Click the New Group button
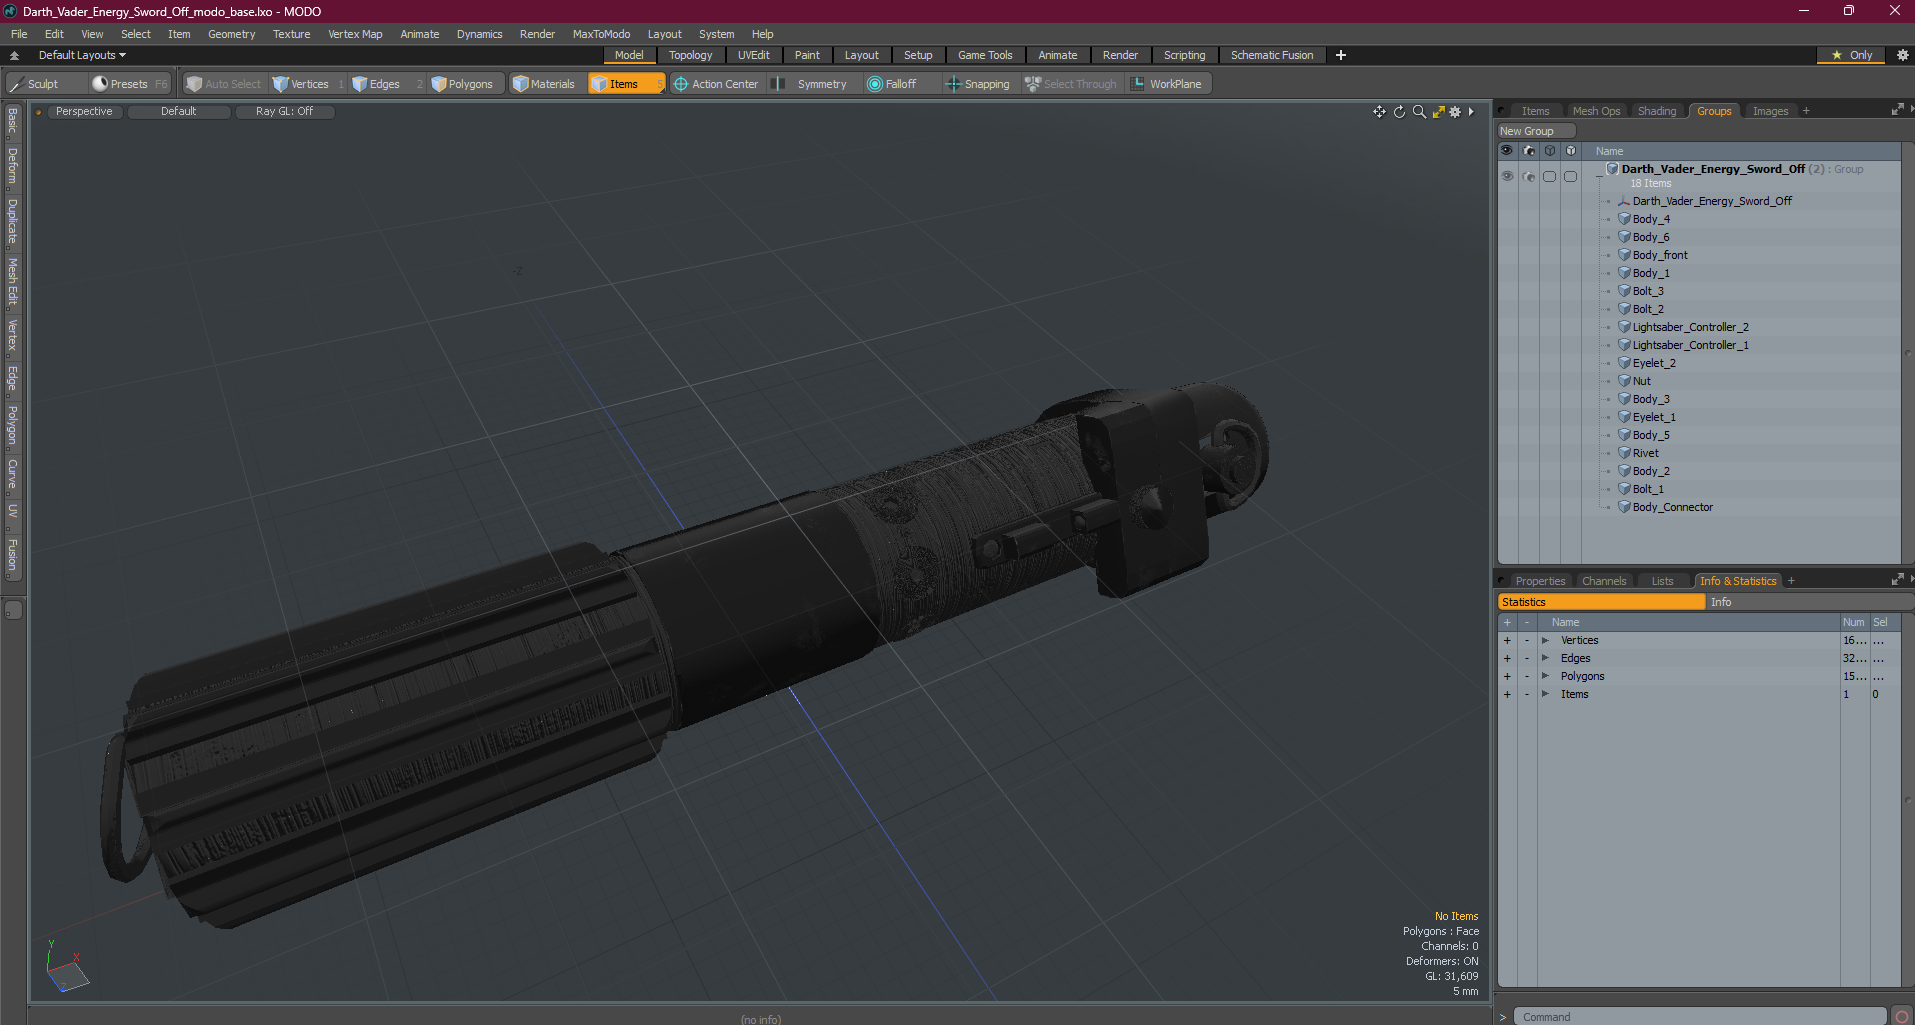The width and height of the screenshot is (1915, 1025). point(1535,131)
